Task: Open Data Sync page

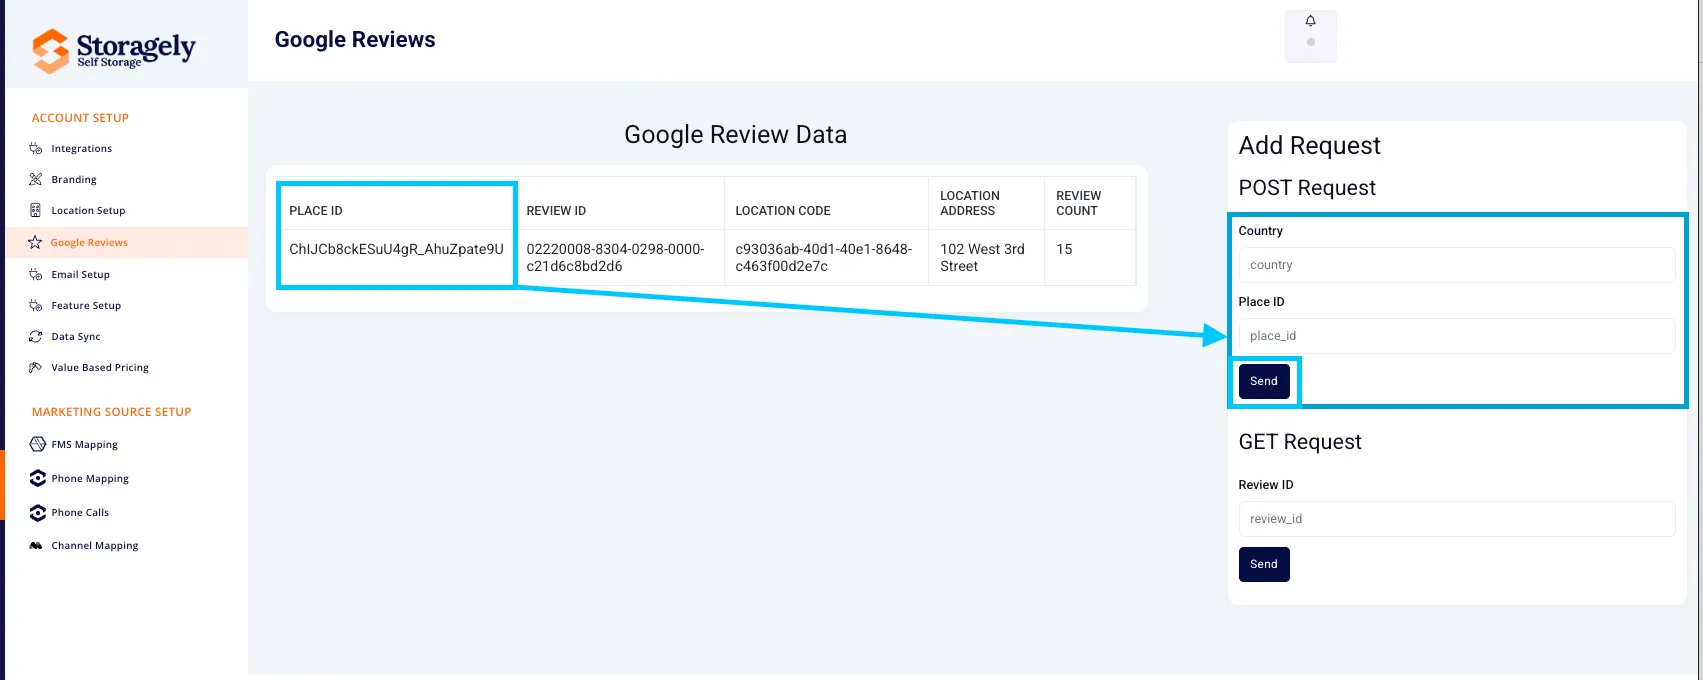Action: pos(76,337)
